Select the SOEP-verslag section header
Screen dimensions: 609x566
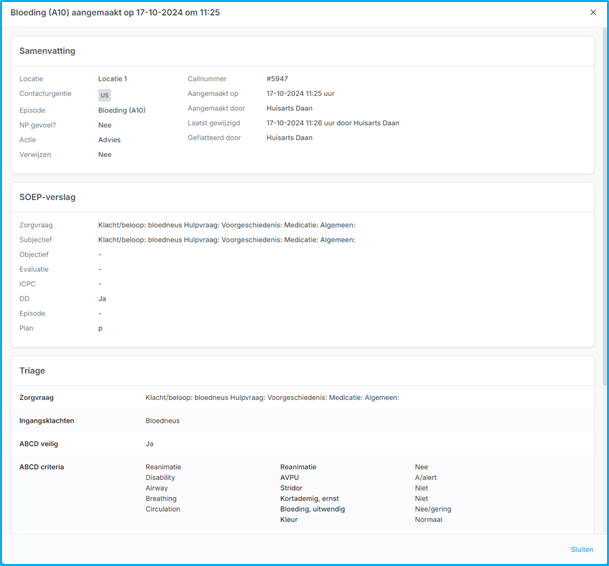(x=47, y=196)
